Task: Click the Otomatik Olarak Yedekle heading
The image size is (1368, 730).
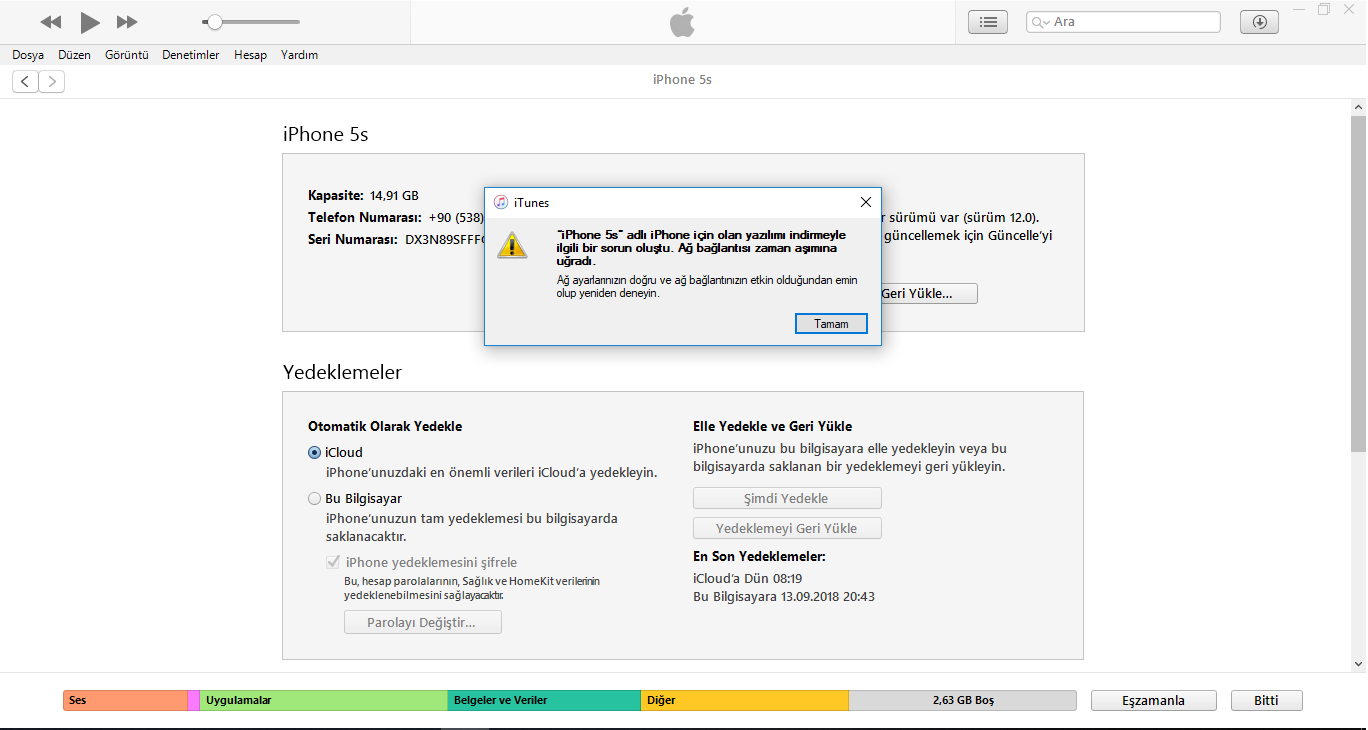Action: (x=385, y=427)
